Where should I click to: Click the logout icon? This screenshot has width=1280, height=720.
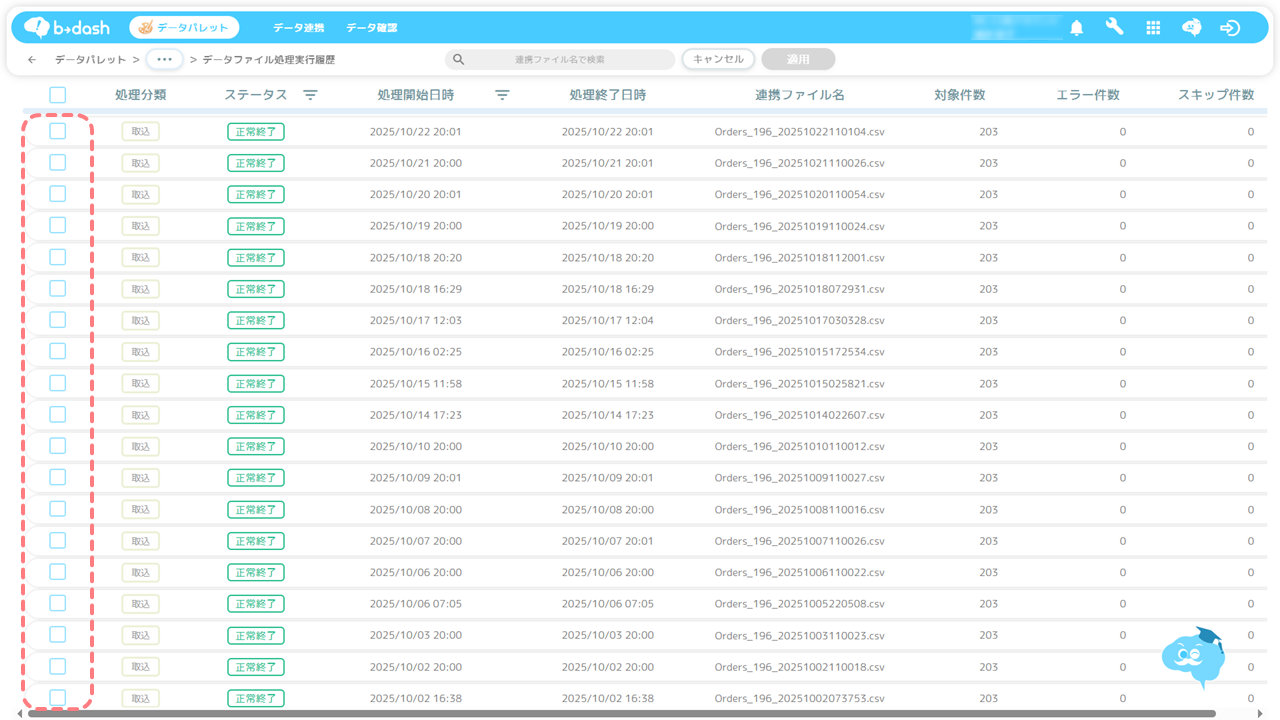click(x=1230, y=28)
